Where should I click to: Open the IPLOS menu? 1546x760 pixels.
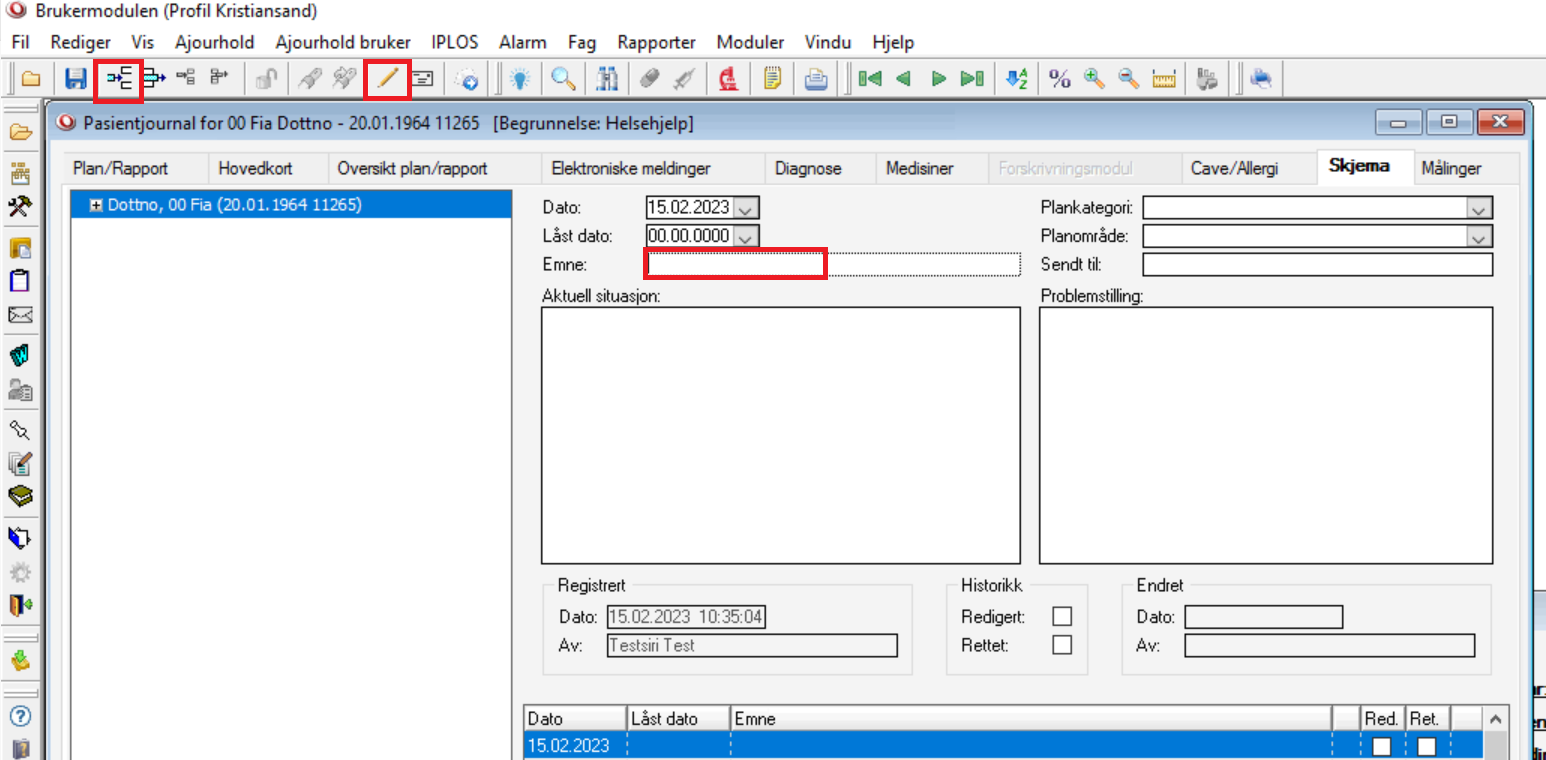pos(455,42)
